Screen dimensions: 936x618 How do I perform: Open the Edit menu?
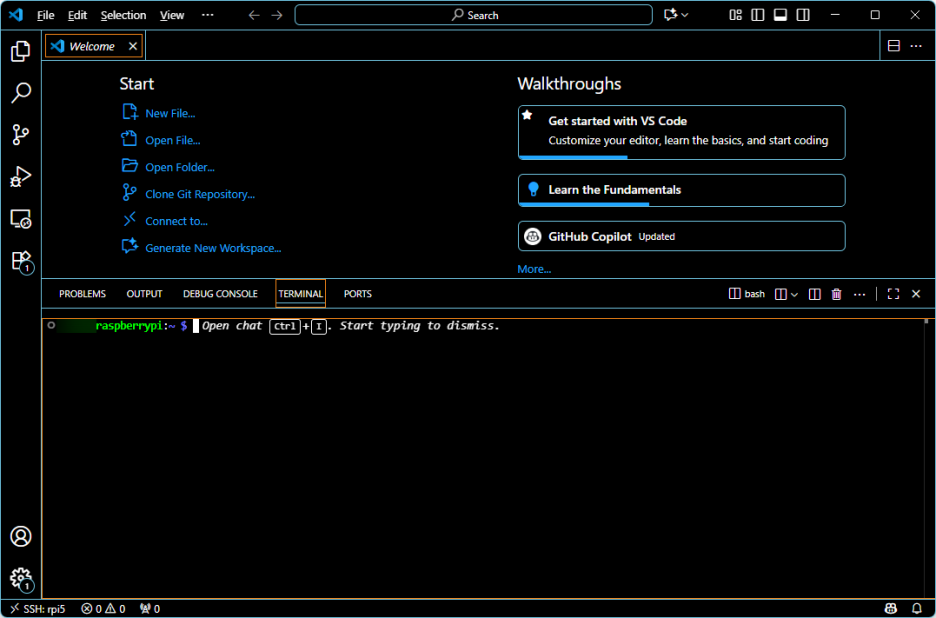[78, 15]
